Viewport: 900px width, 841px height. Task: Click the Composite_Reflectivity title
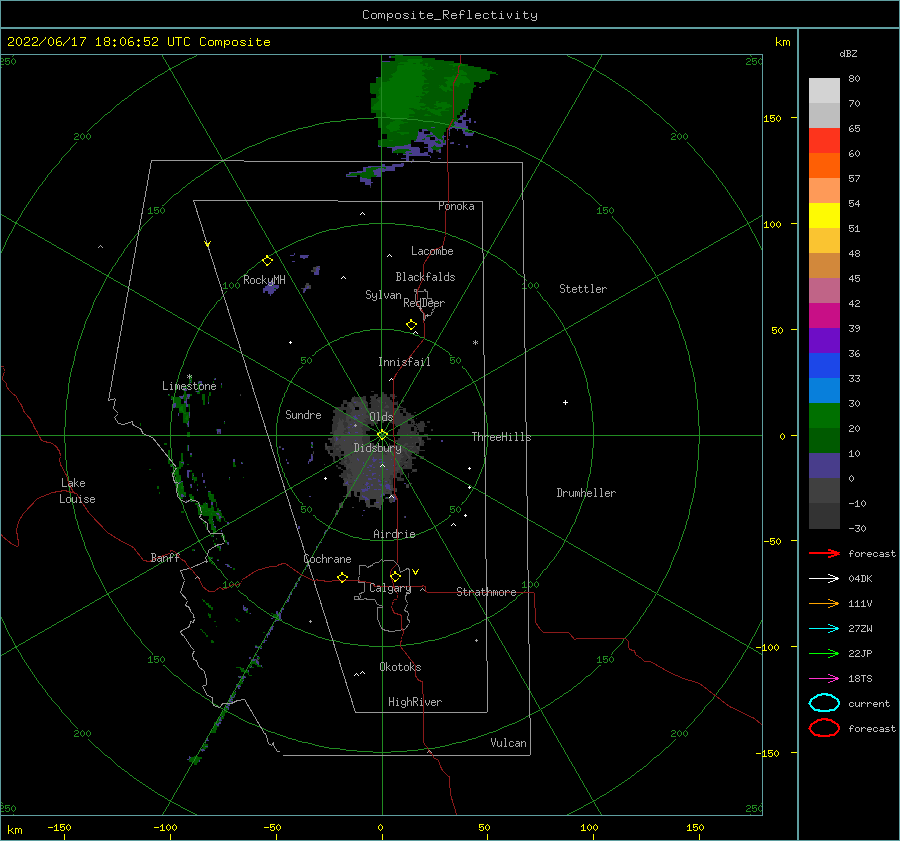(450, 15)
